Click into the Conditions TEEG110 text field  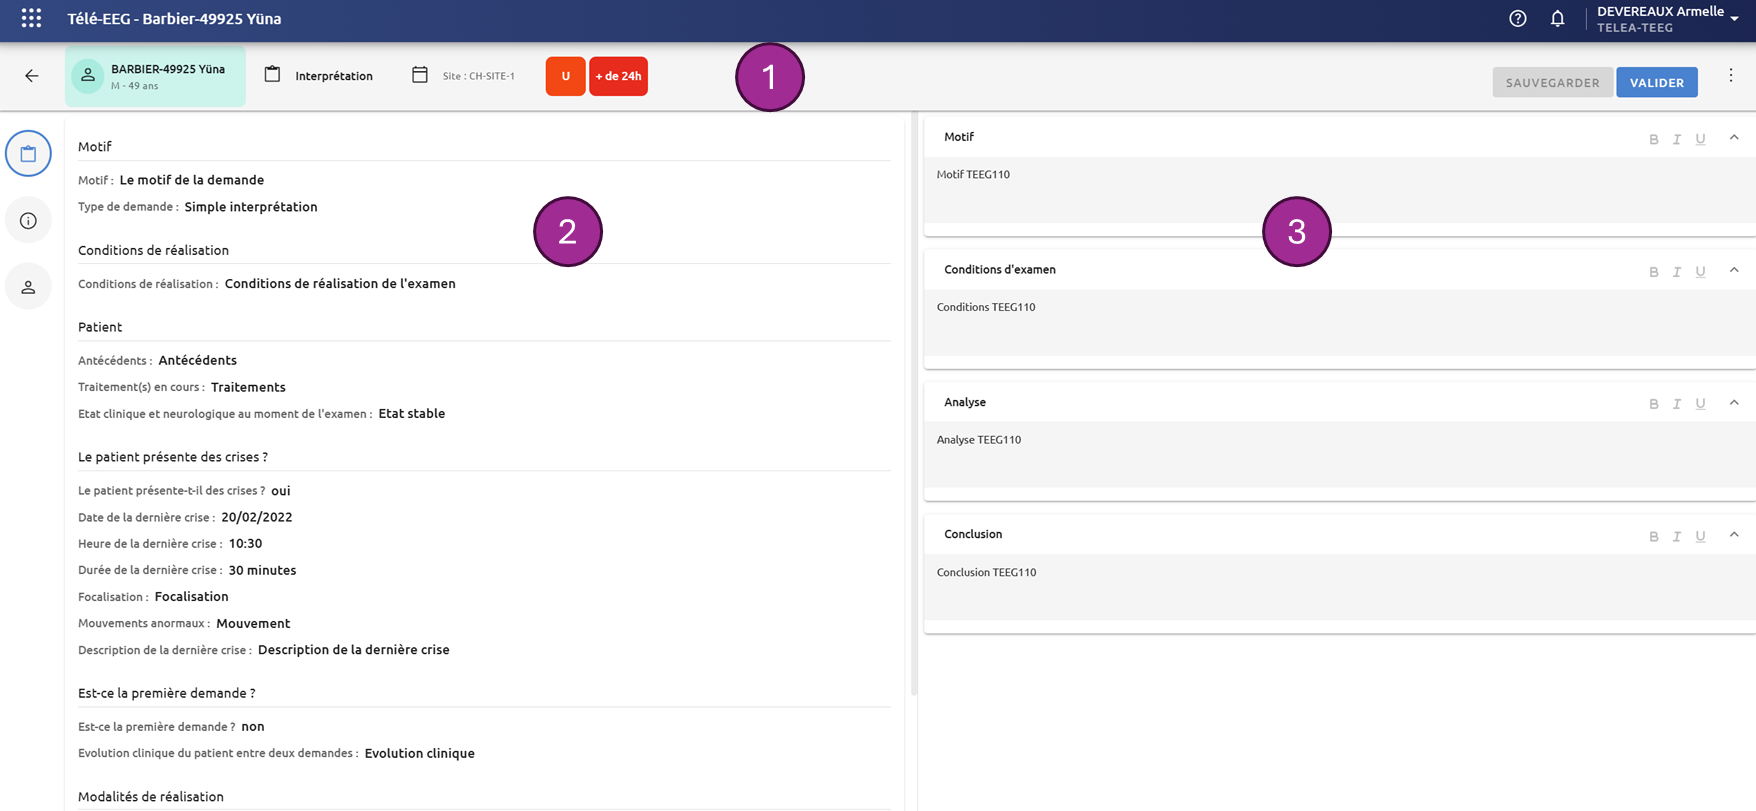click(1340, 322)
